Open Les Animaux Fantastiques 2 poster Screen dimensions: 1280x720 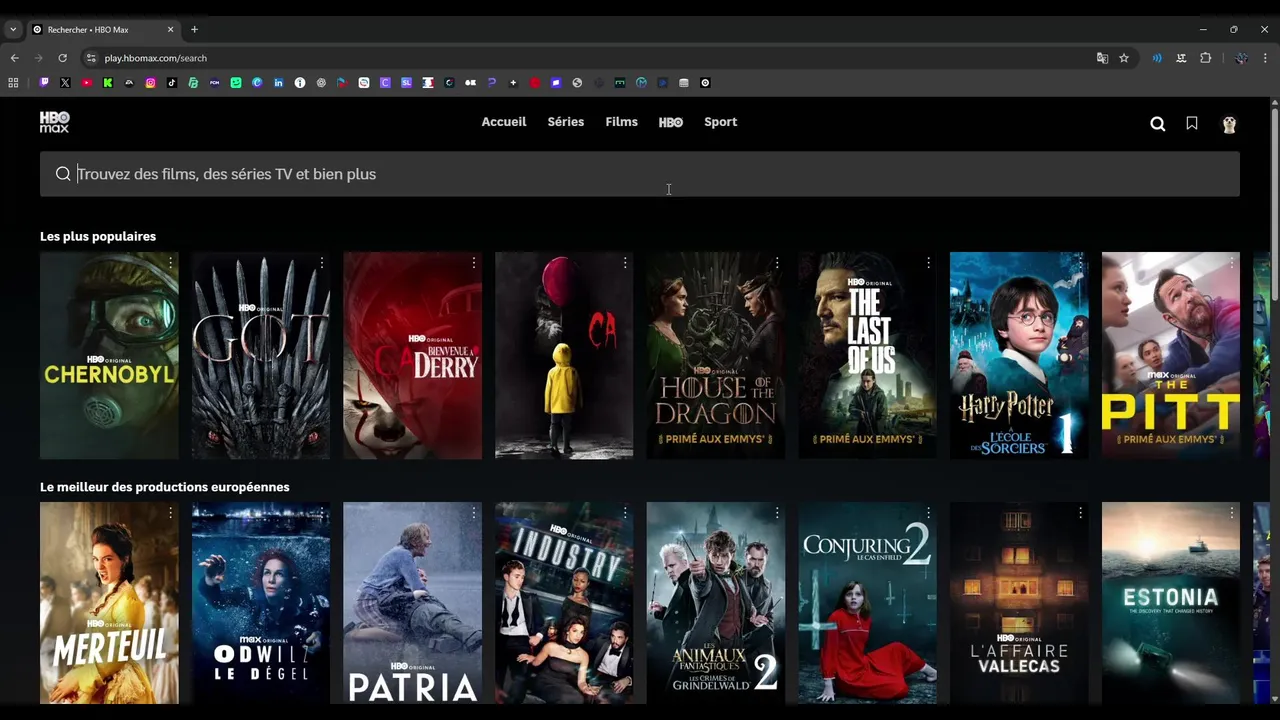coord(716,604)
